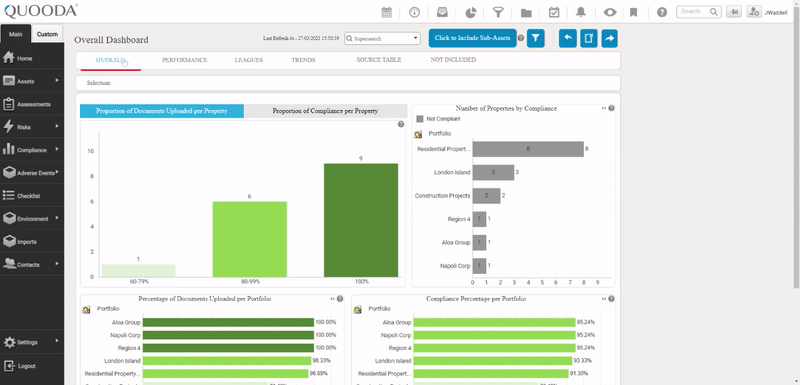Open the user settings icon beside JWaddell

pos(754,12)
